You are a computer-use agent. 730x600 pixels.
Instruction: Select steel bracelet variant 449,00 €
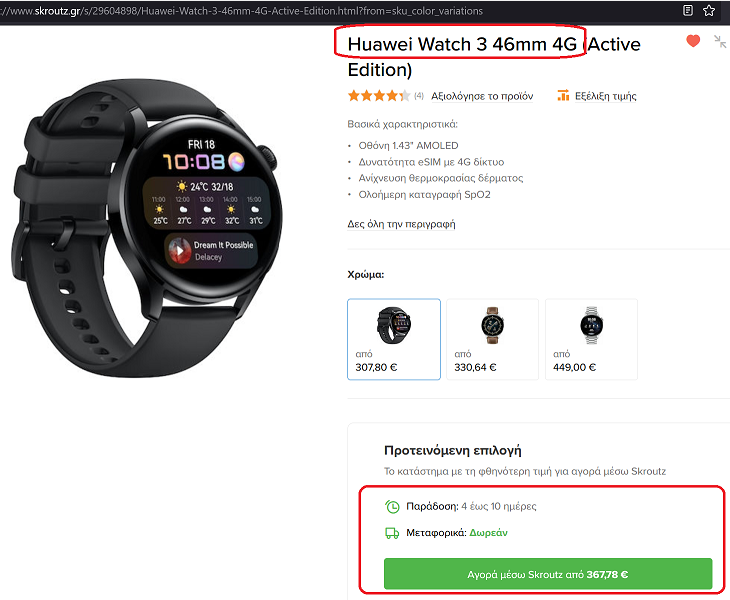[x=591, y=339]
